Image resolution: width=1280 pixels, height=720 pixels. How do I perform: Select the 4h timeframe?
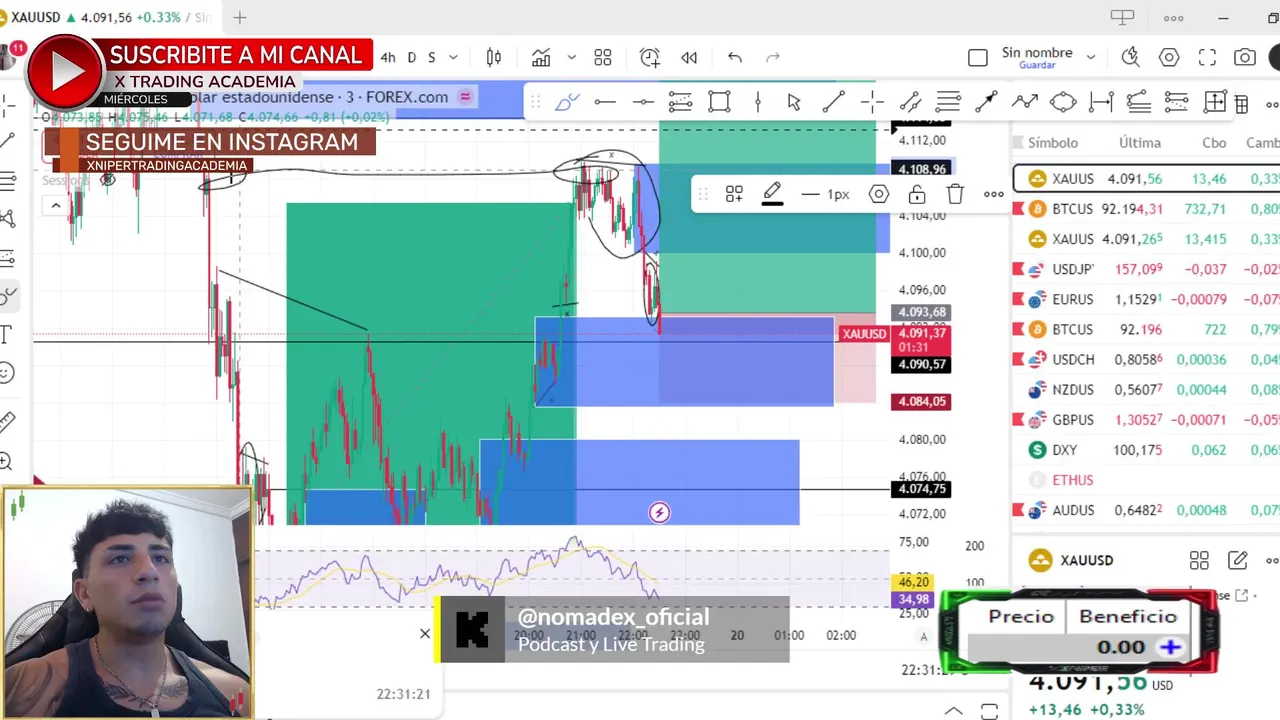click(388, 58)
